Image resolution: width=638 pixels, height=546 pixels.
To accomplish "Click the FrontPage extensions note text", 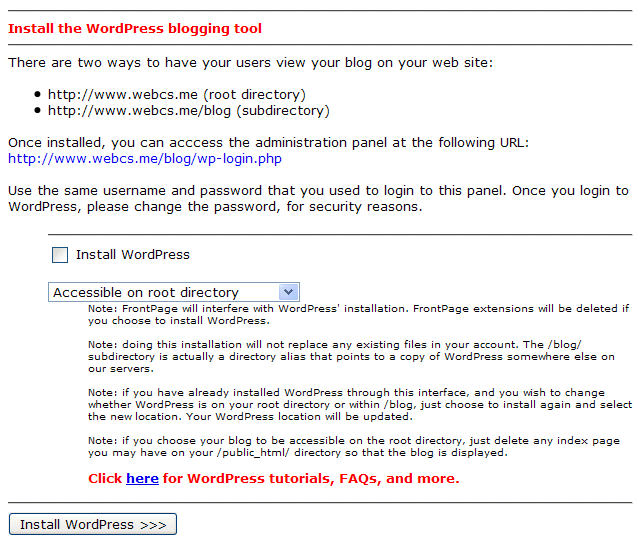I will click(359, 314).
